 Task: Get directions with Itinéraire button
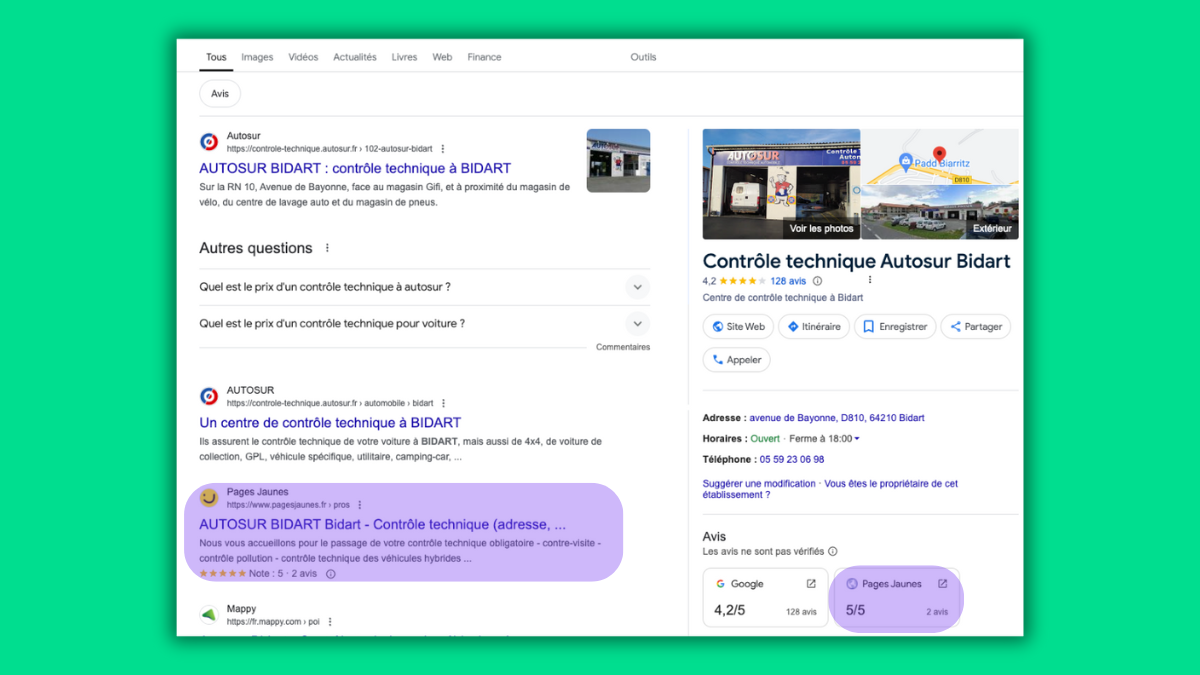(x=814, y=327)
